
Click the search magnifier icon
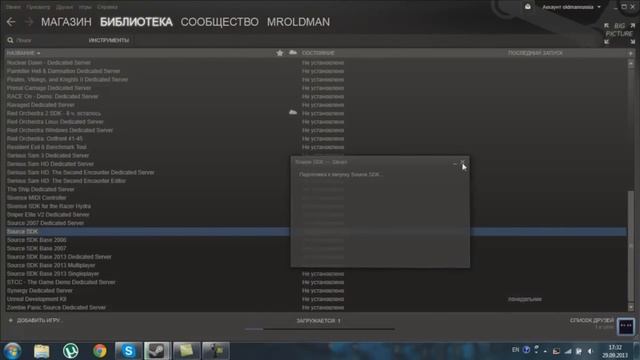[10, 40]
